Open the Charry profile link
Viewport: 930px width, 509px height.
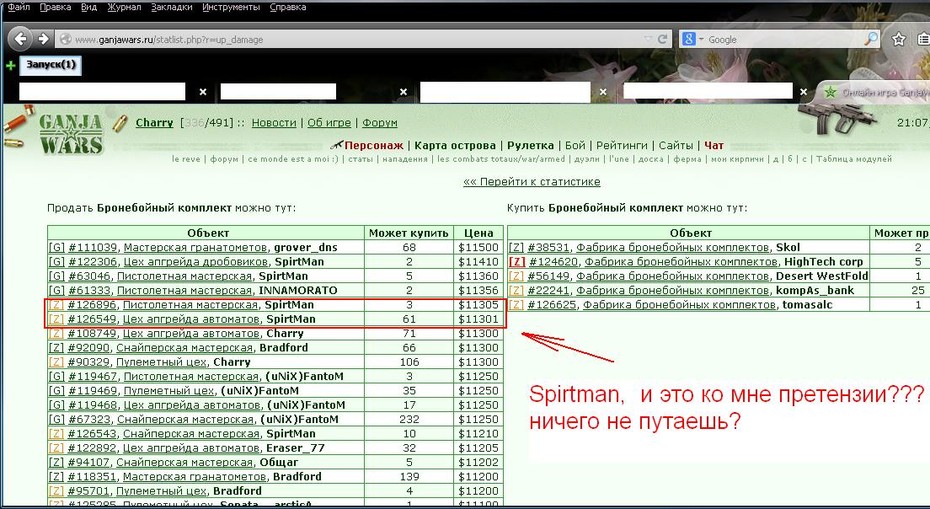[154, 123]
